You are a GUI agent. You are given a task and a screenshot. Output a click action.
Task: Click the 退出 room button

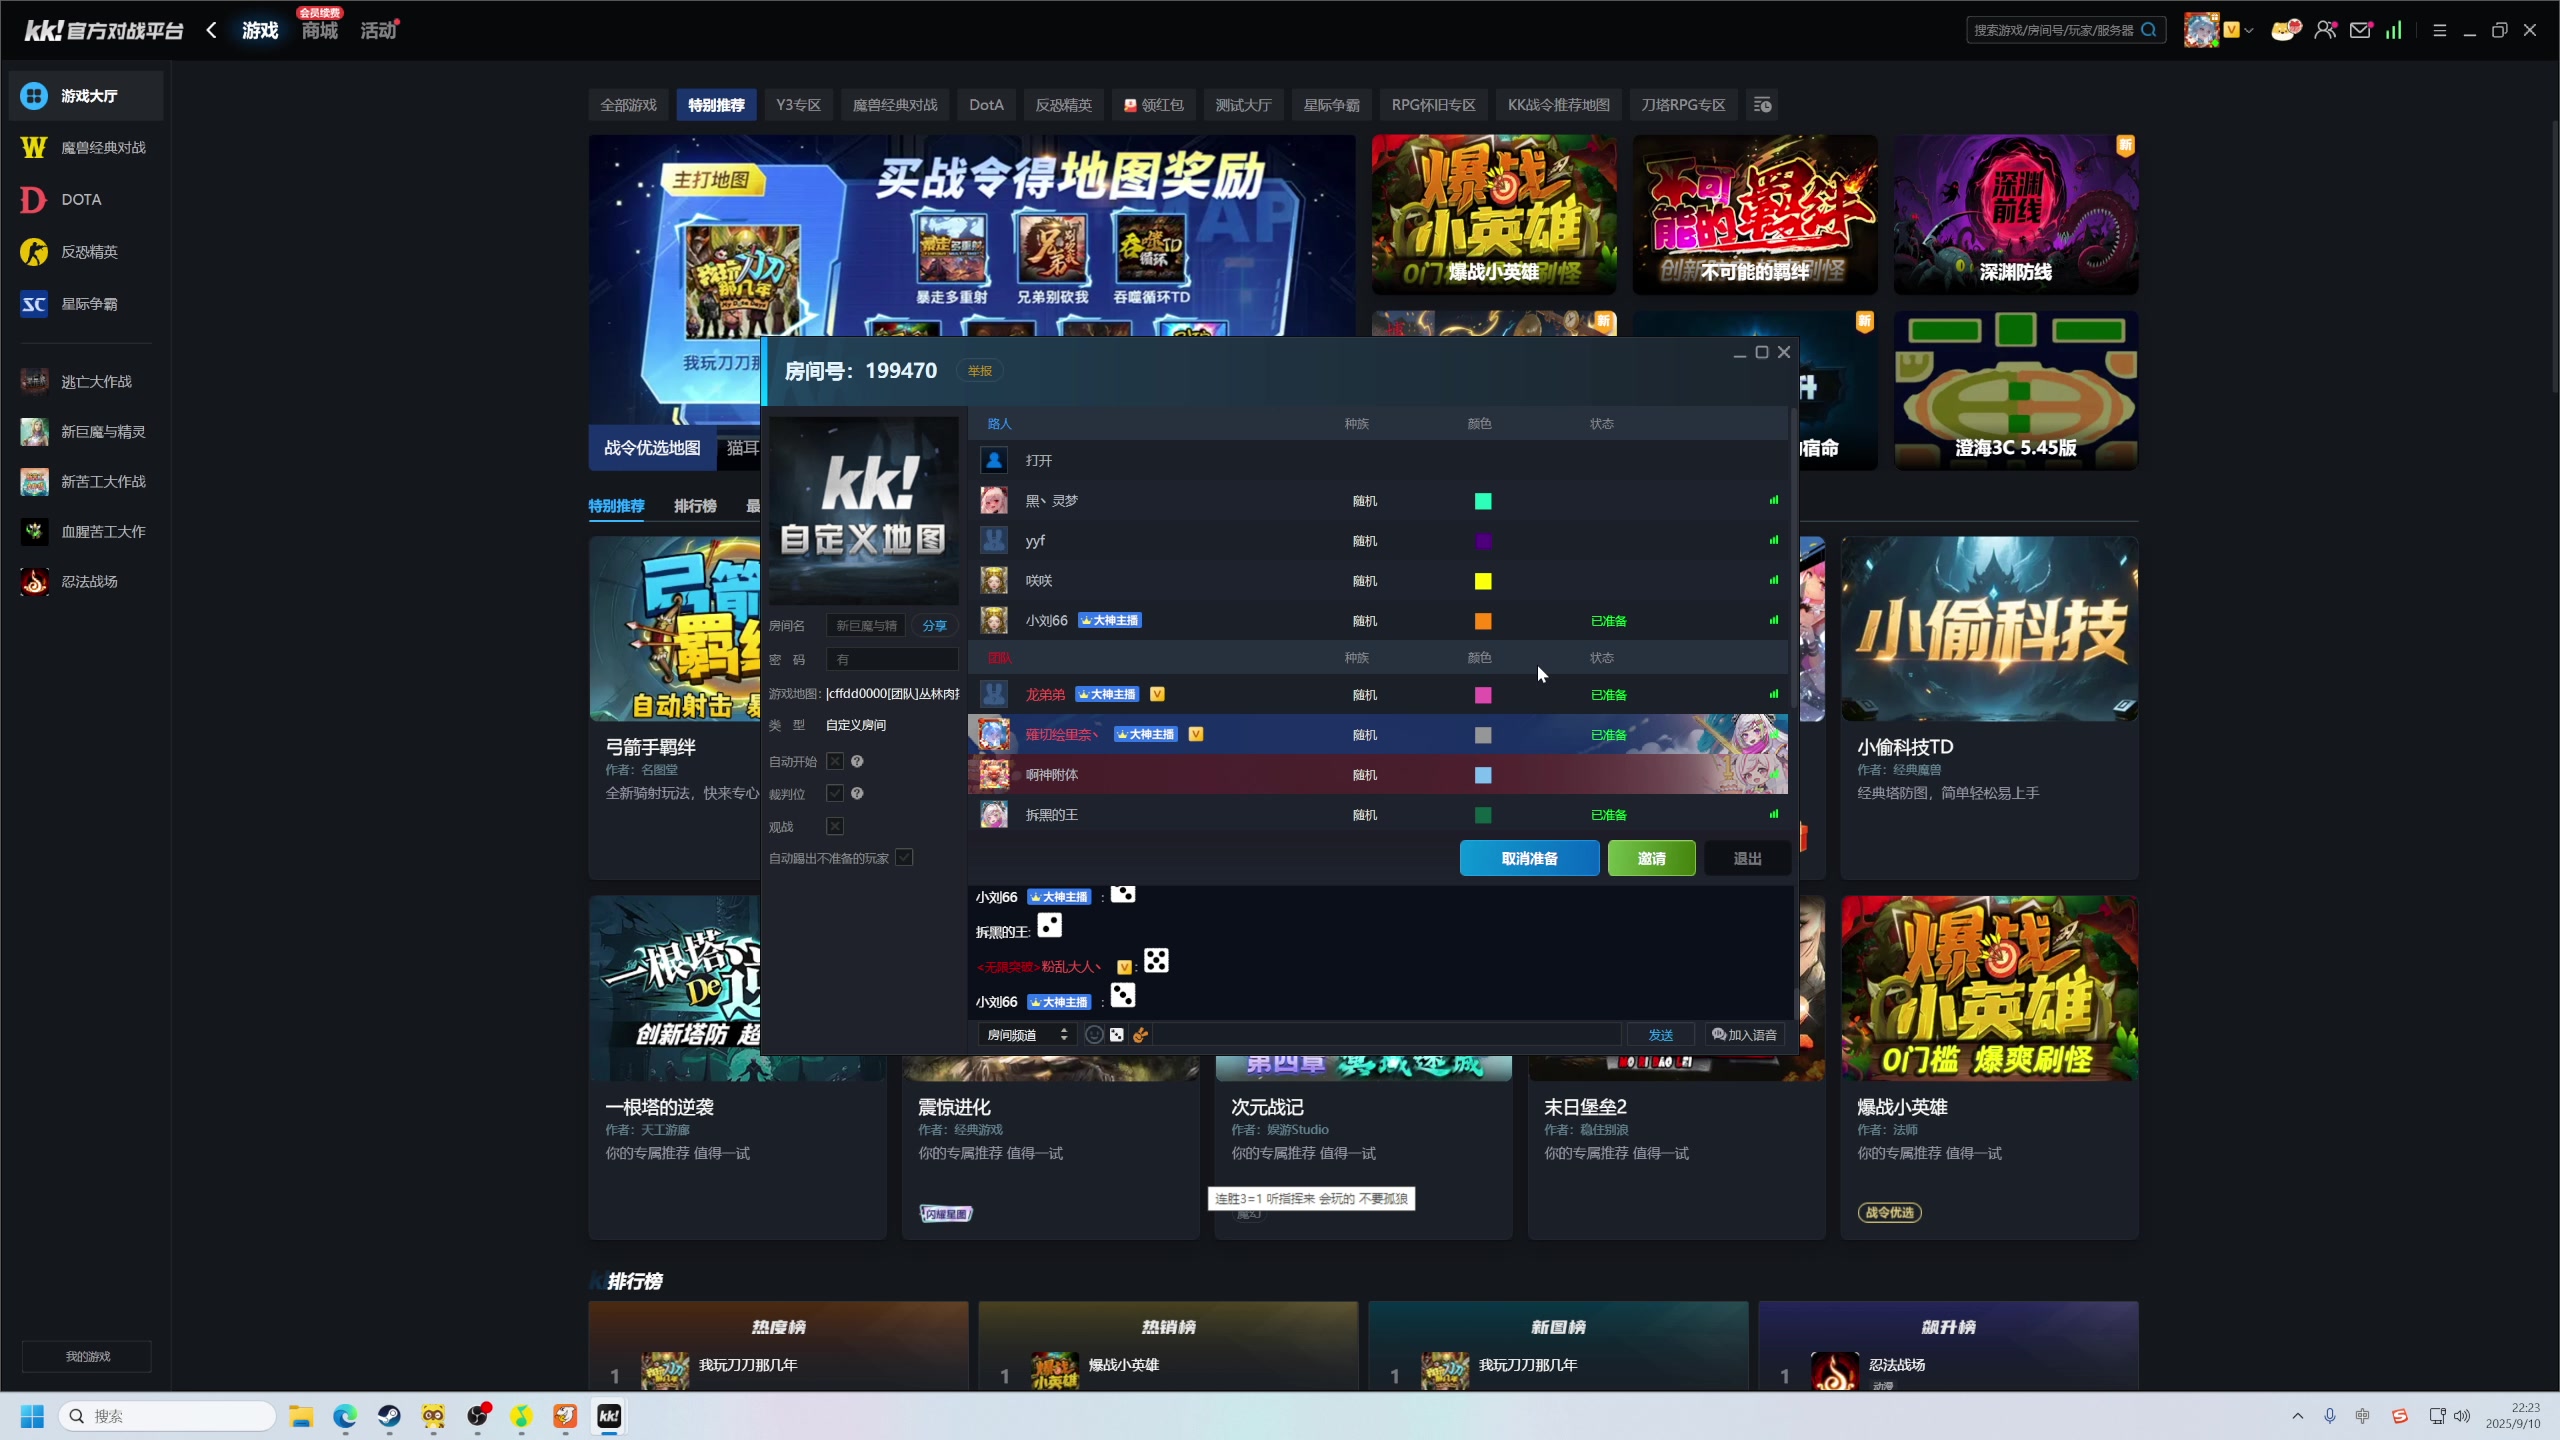1747,859
